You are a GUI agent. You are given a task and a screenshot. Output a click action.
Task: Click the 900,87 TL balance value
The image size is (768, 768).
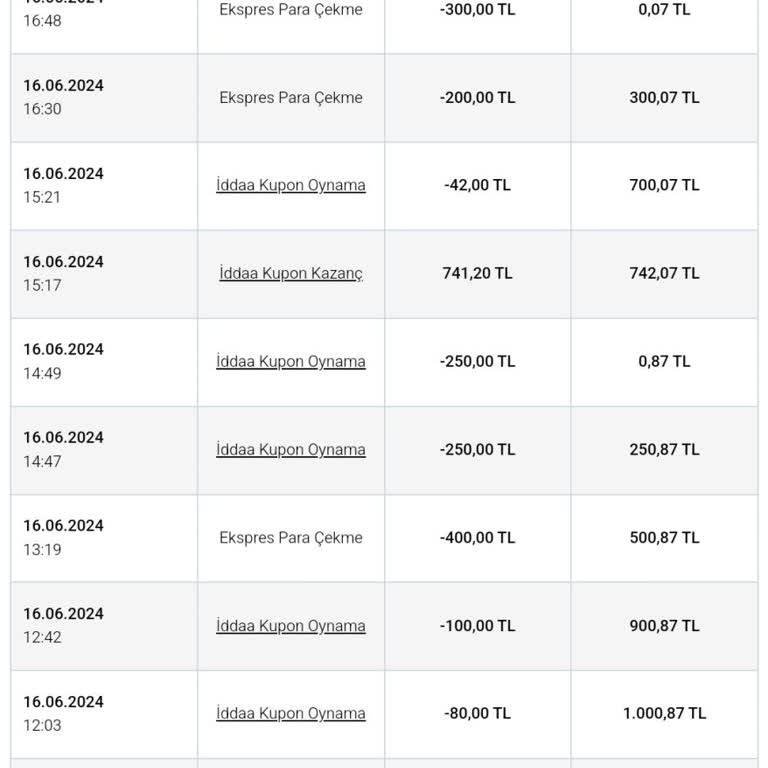point(664,625)
